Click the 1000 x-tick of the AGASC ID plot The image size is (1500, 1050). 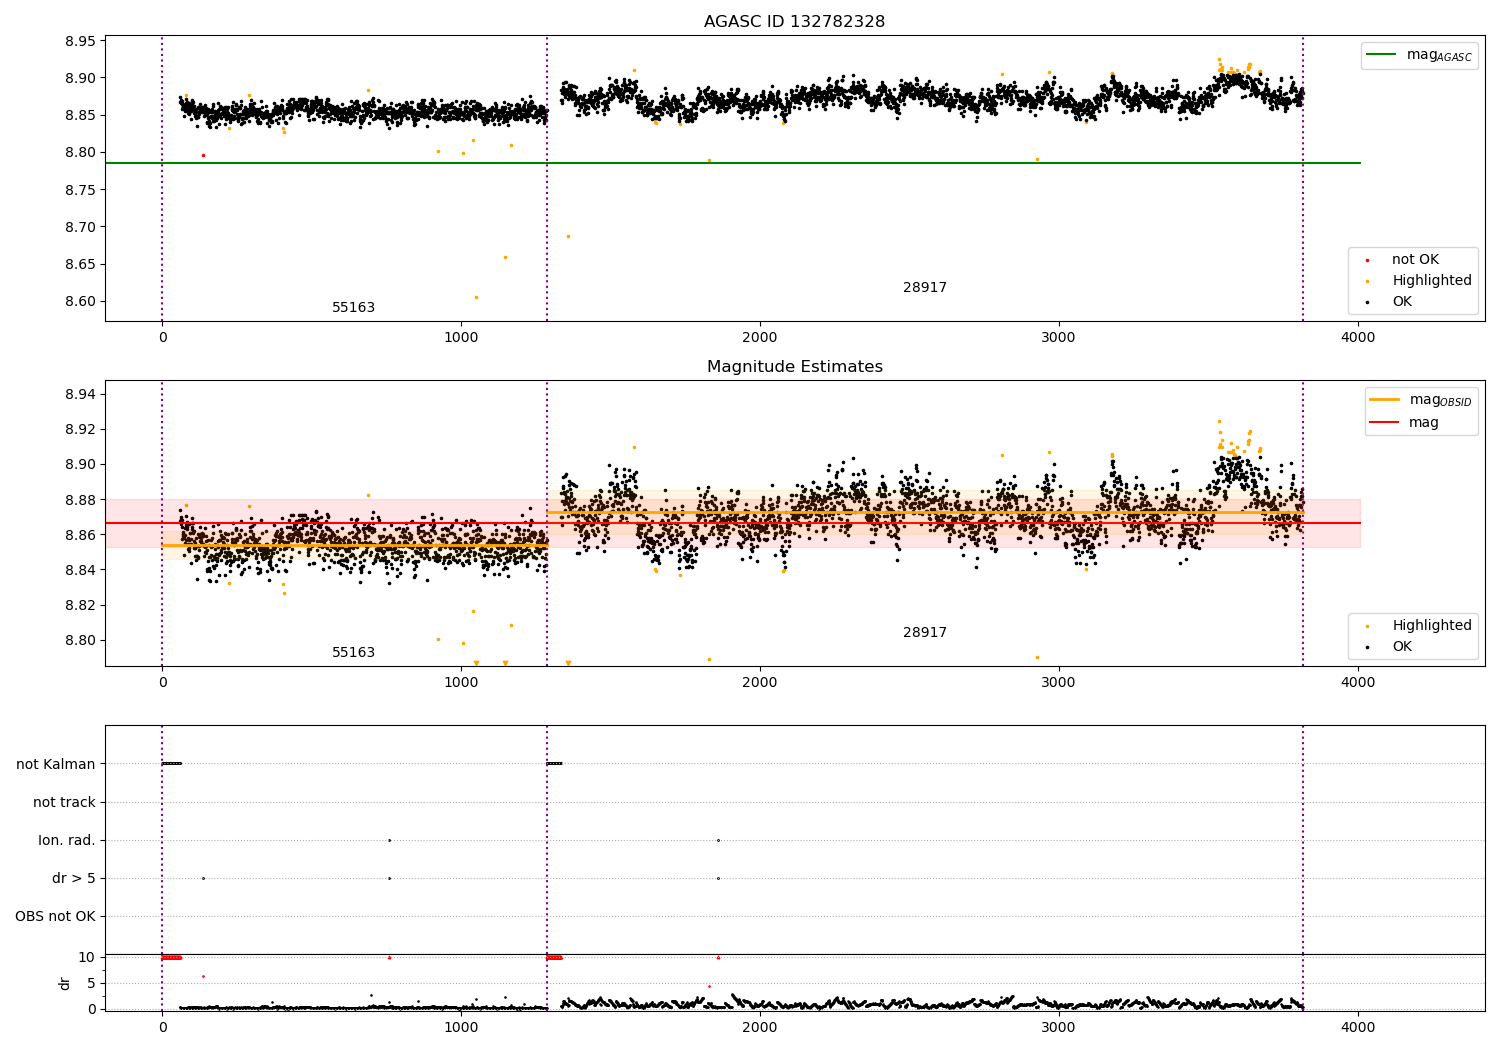tap(461, 337)
